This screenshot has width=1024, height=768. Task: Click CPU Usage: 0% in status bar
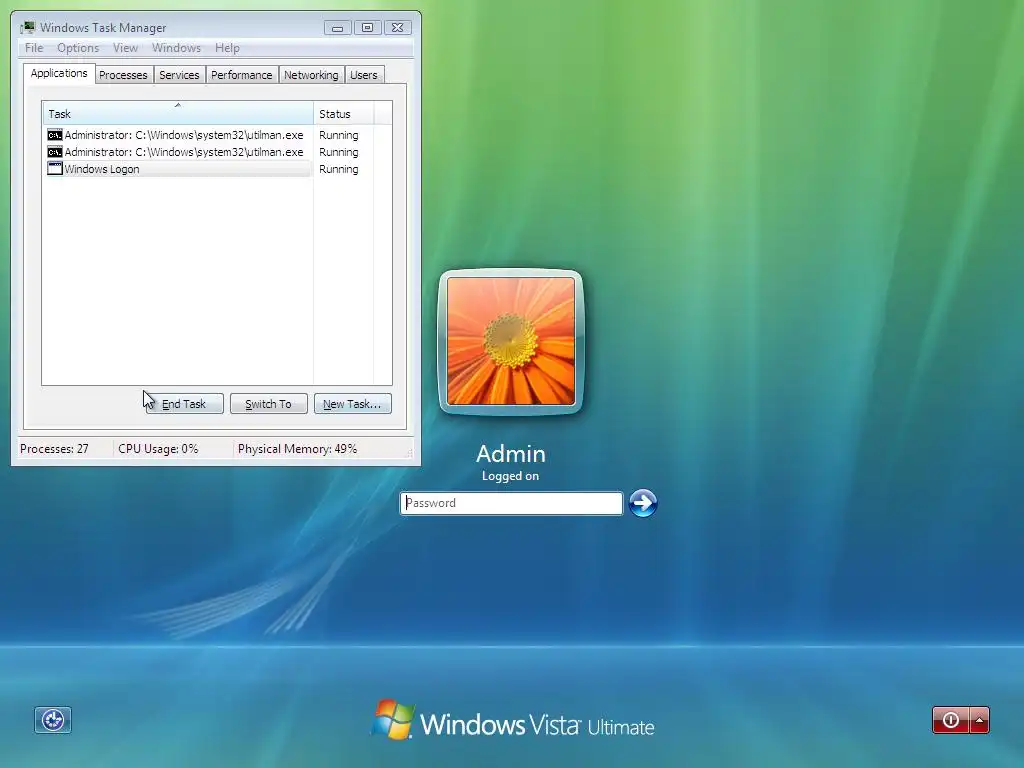(158, 449)
